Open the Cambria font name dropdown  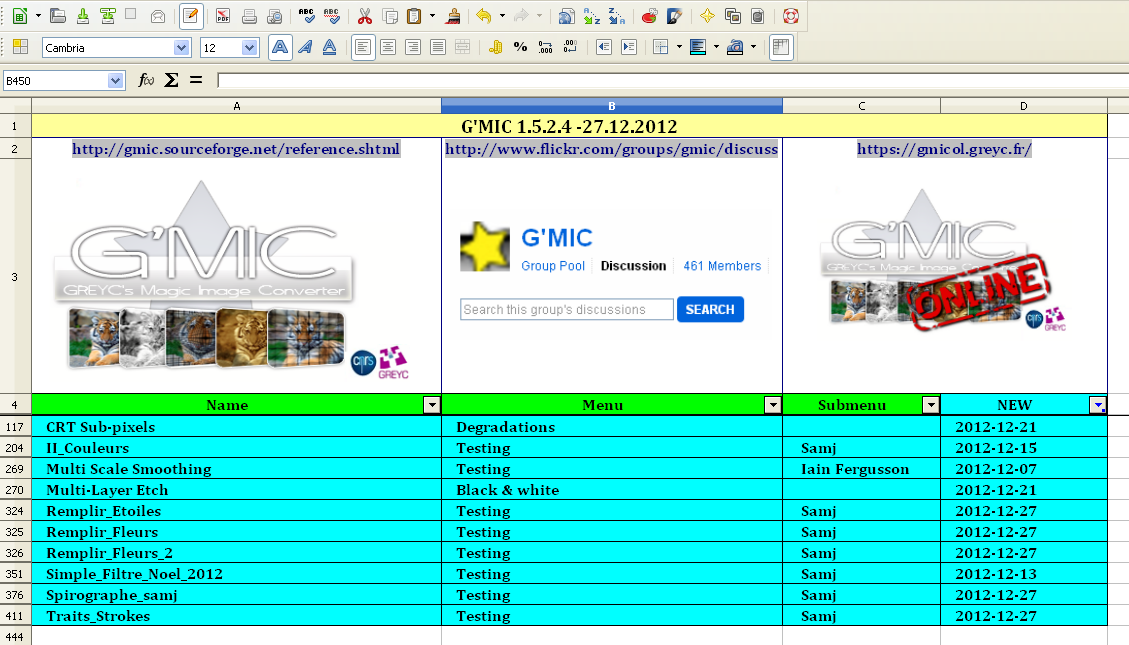click(181, 48)
